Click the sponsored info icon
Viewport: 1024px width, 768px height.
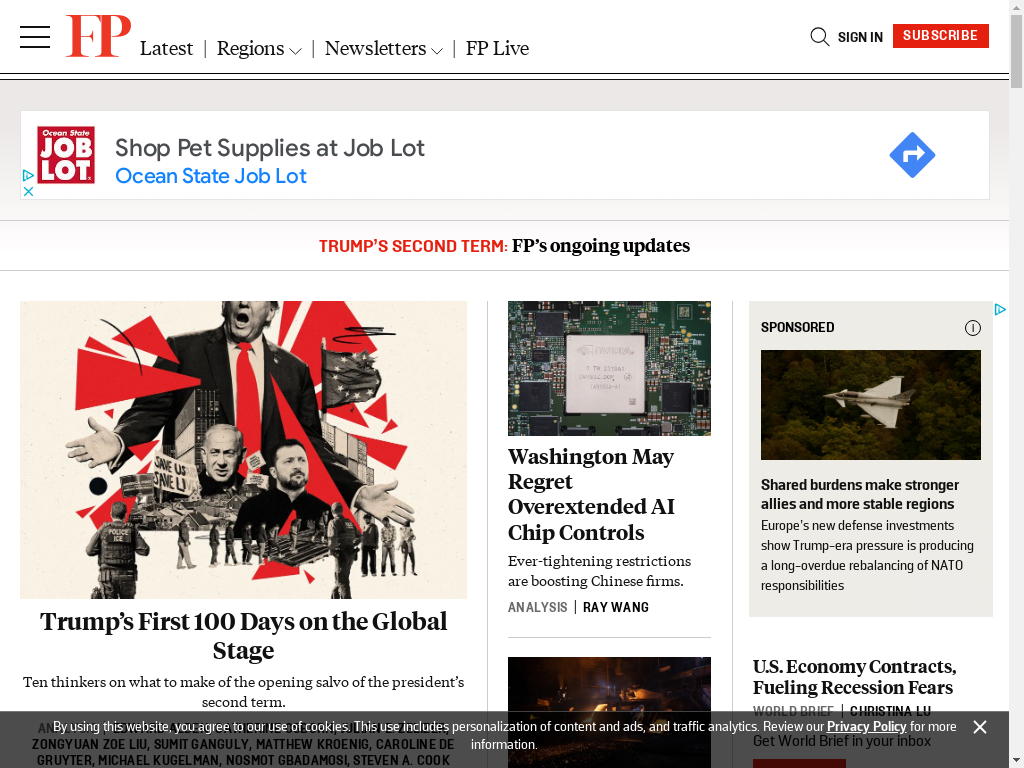tap(972, 328)
